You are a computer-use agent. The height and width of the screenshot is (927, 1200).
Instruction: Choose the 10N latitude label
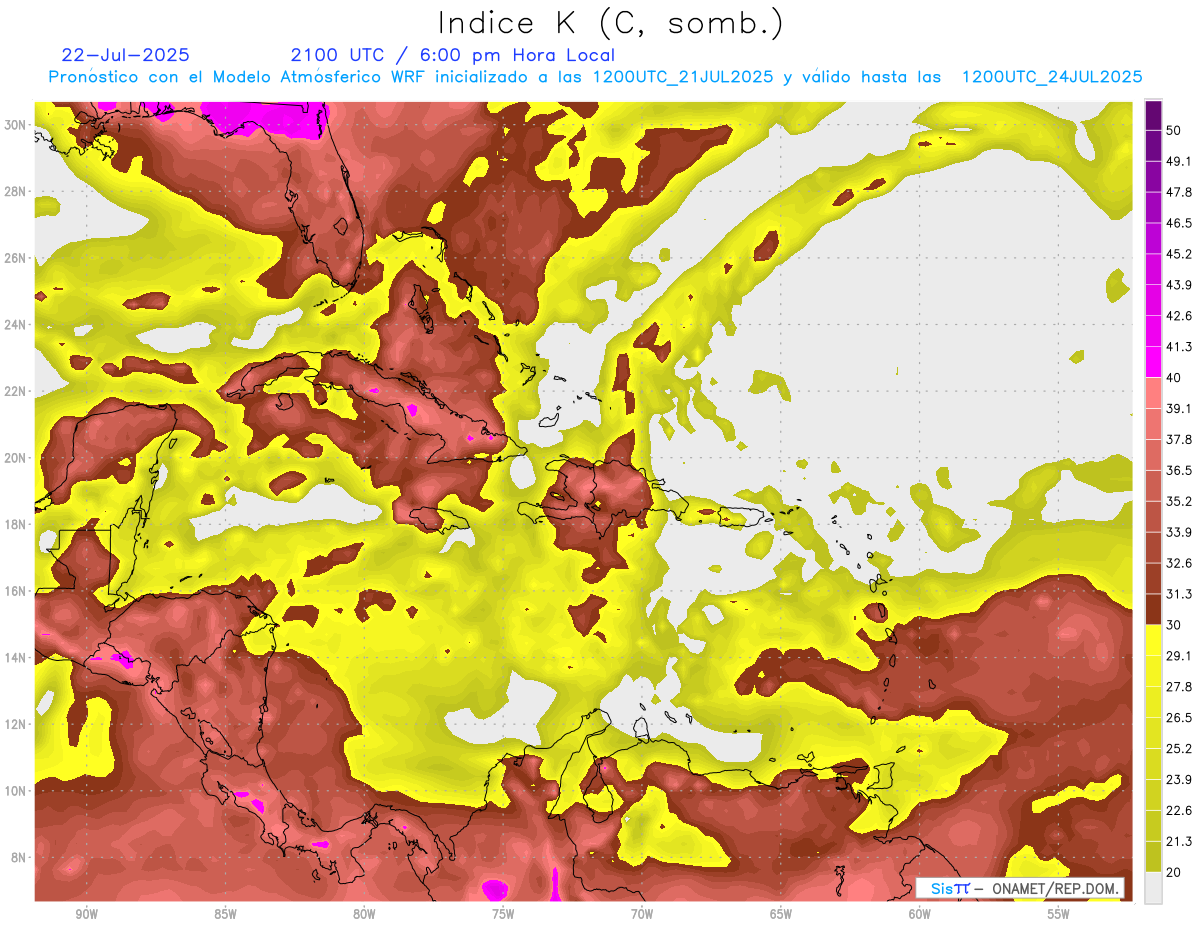[x=15, y=791]
